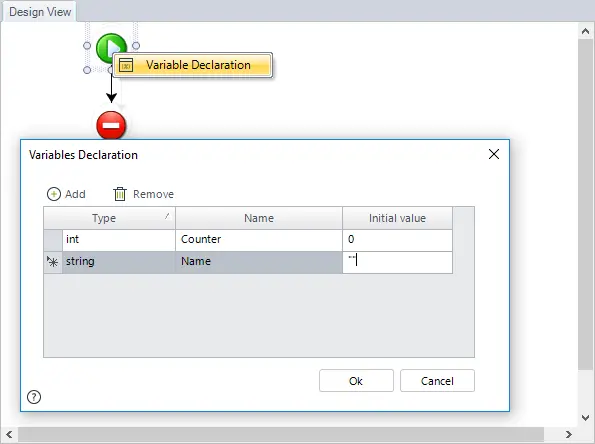The image size is (595, 444).
Task: Select the int type cell
Action: (x=119, y=240)
